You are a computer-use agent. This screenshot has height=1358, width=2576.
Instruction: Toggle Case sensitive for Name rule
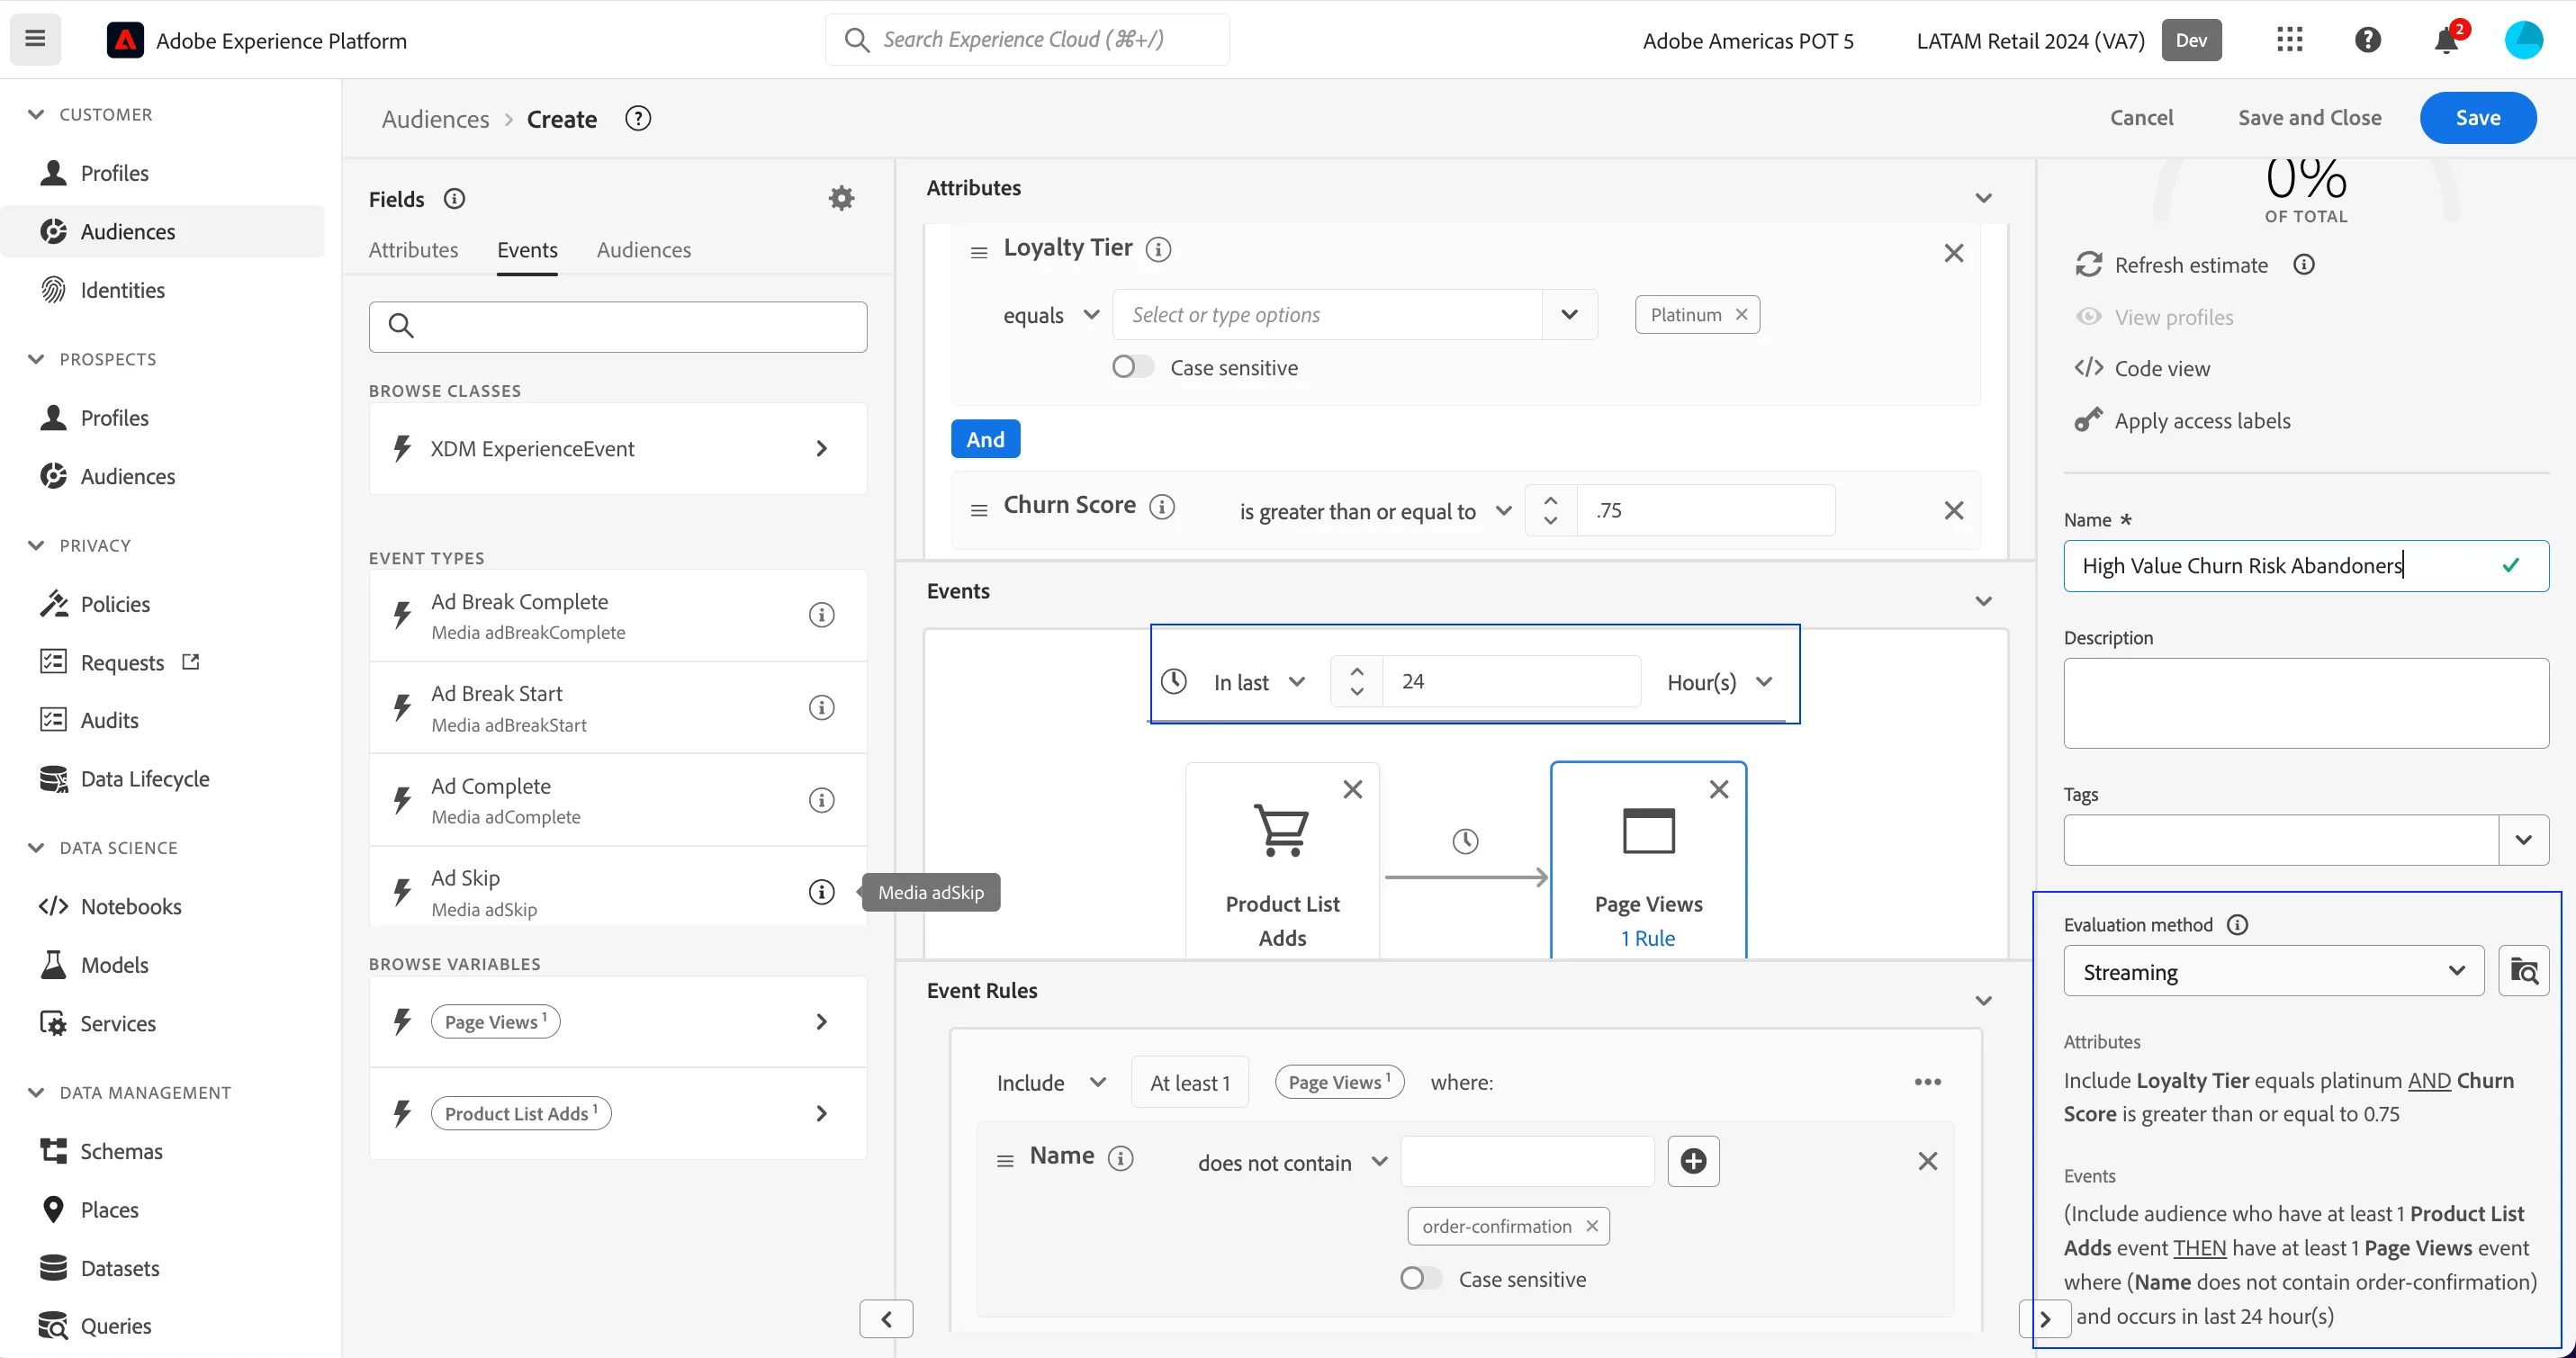pos(1420,1278)
